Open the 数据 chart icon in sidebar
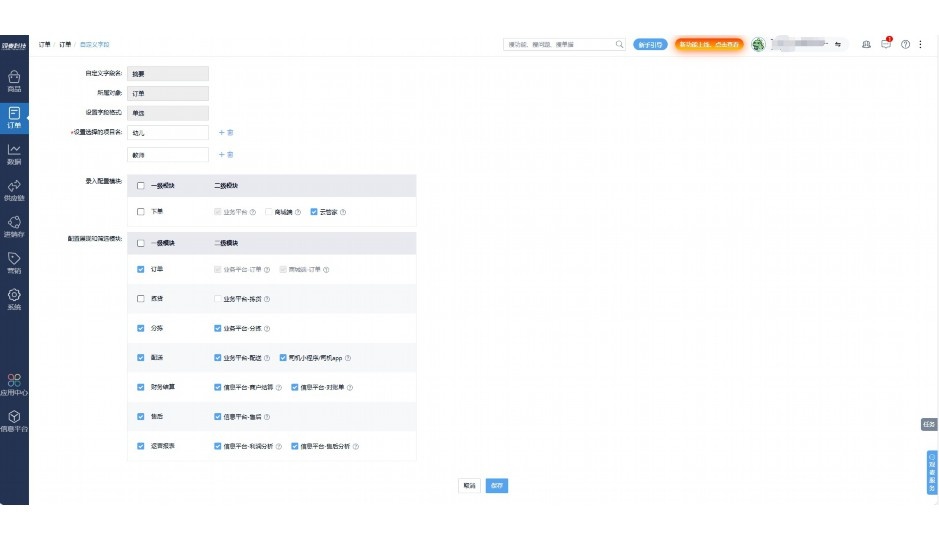939x540 pixels. coord(14,153)
